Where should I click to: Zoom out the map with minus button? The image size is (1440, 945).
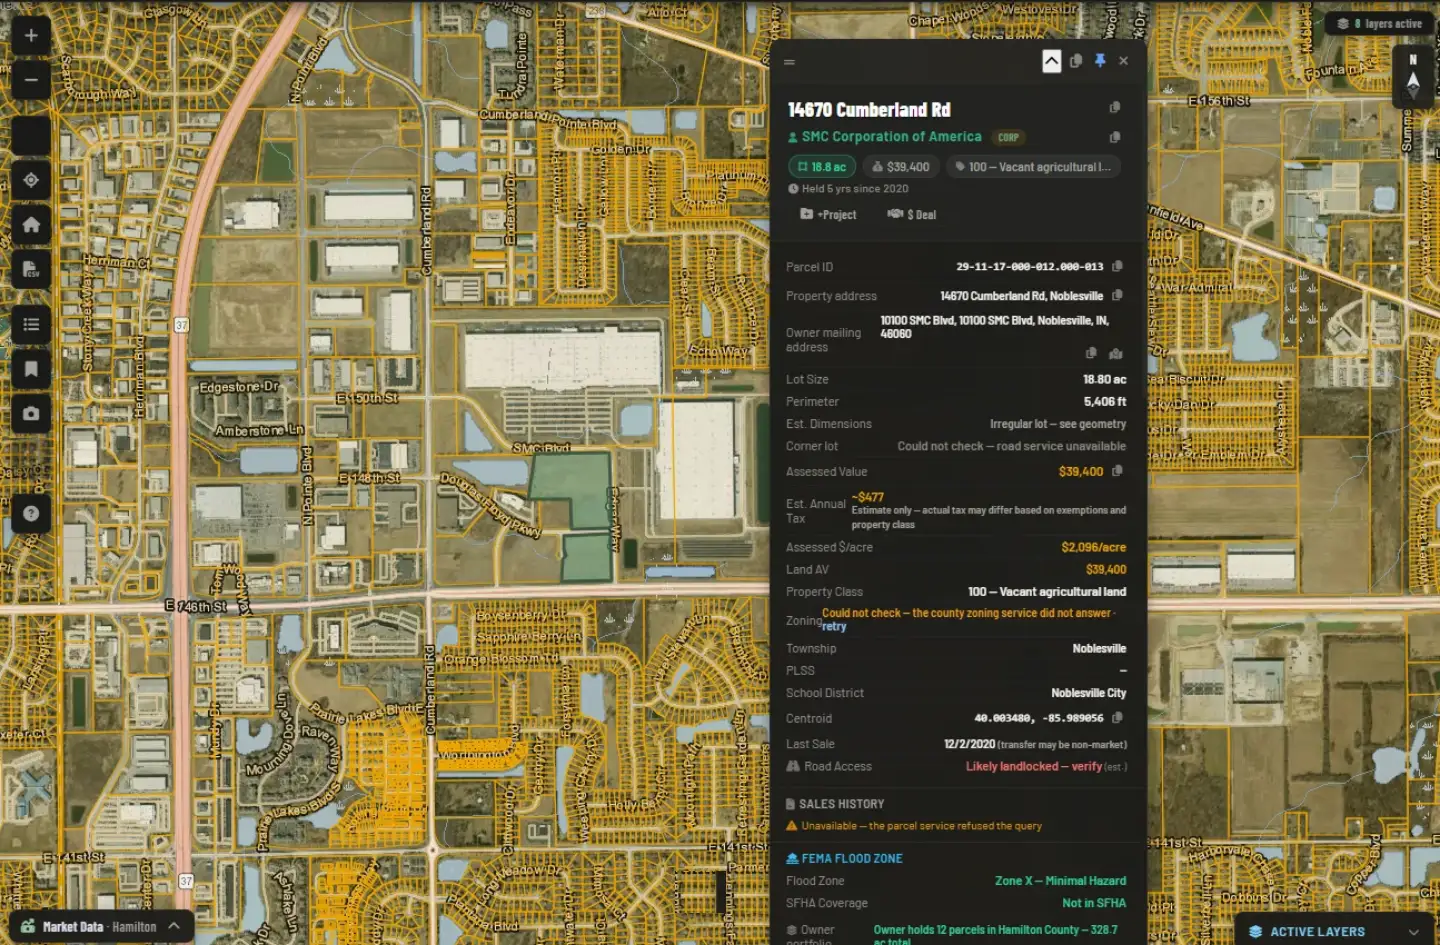31,80
